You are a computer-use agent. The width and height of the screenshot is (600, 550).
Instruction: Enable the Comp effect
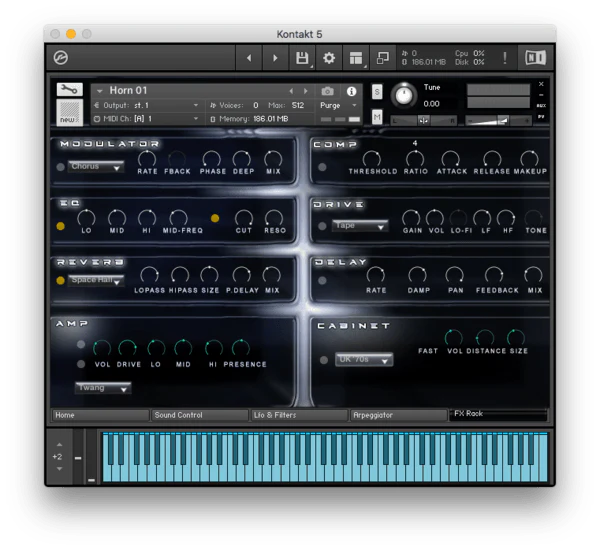322,167
